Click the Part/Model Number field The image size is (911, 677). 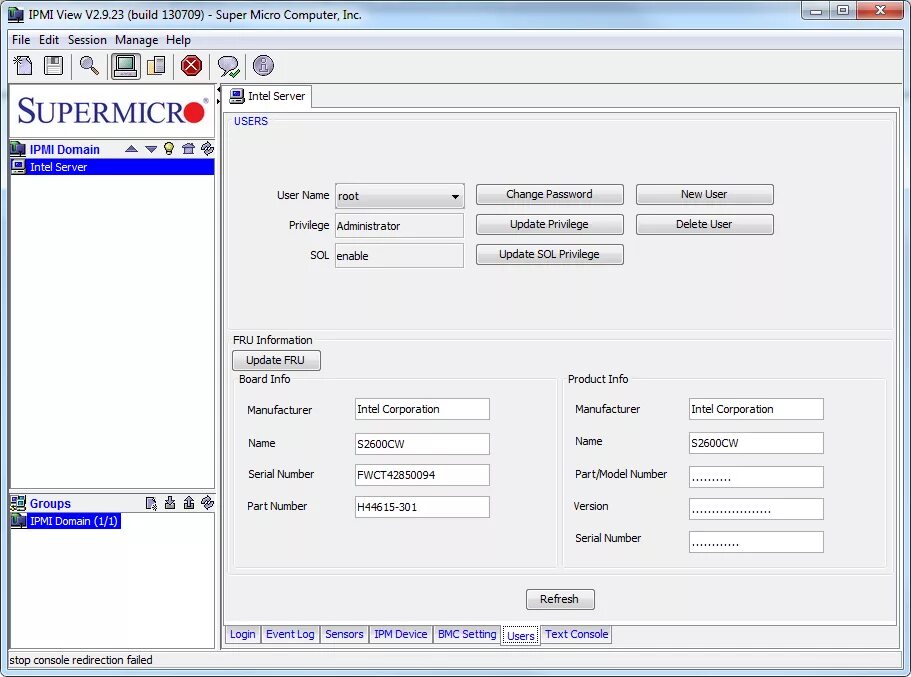point(756,477)
